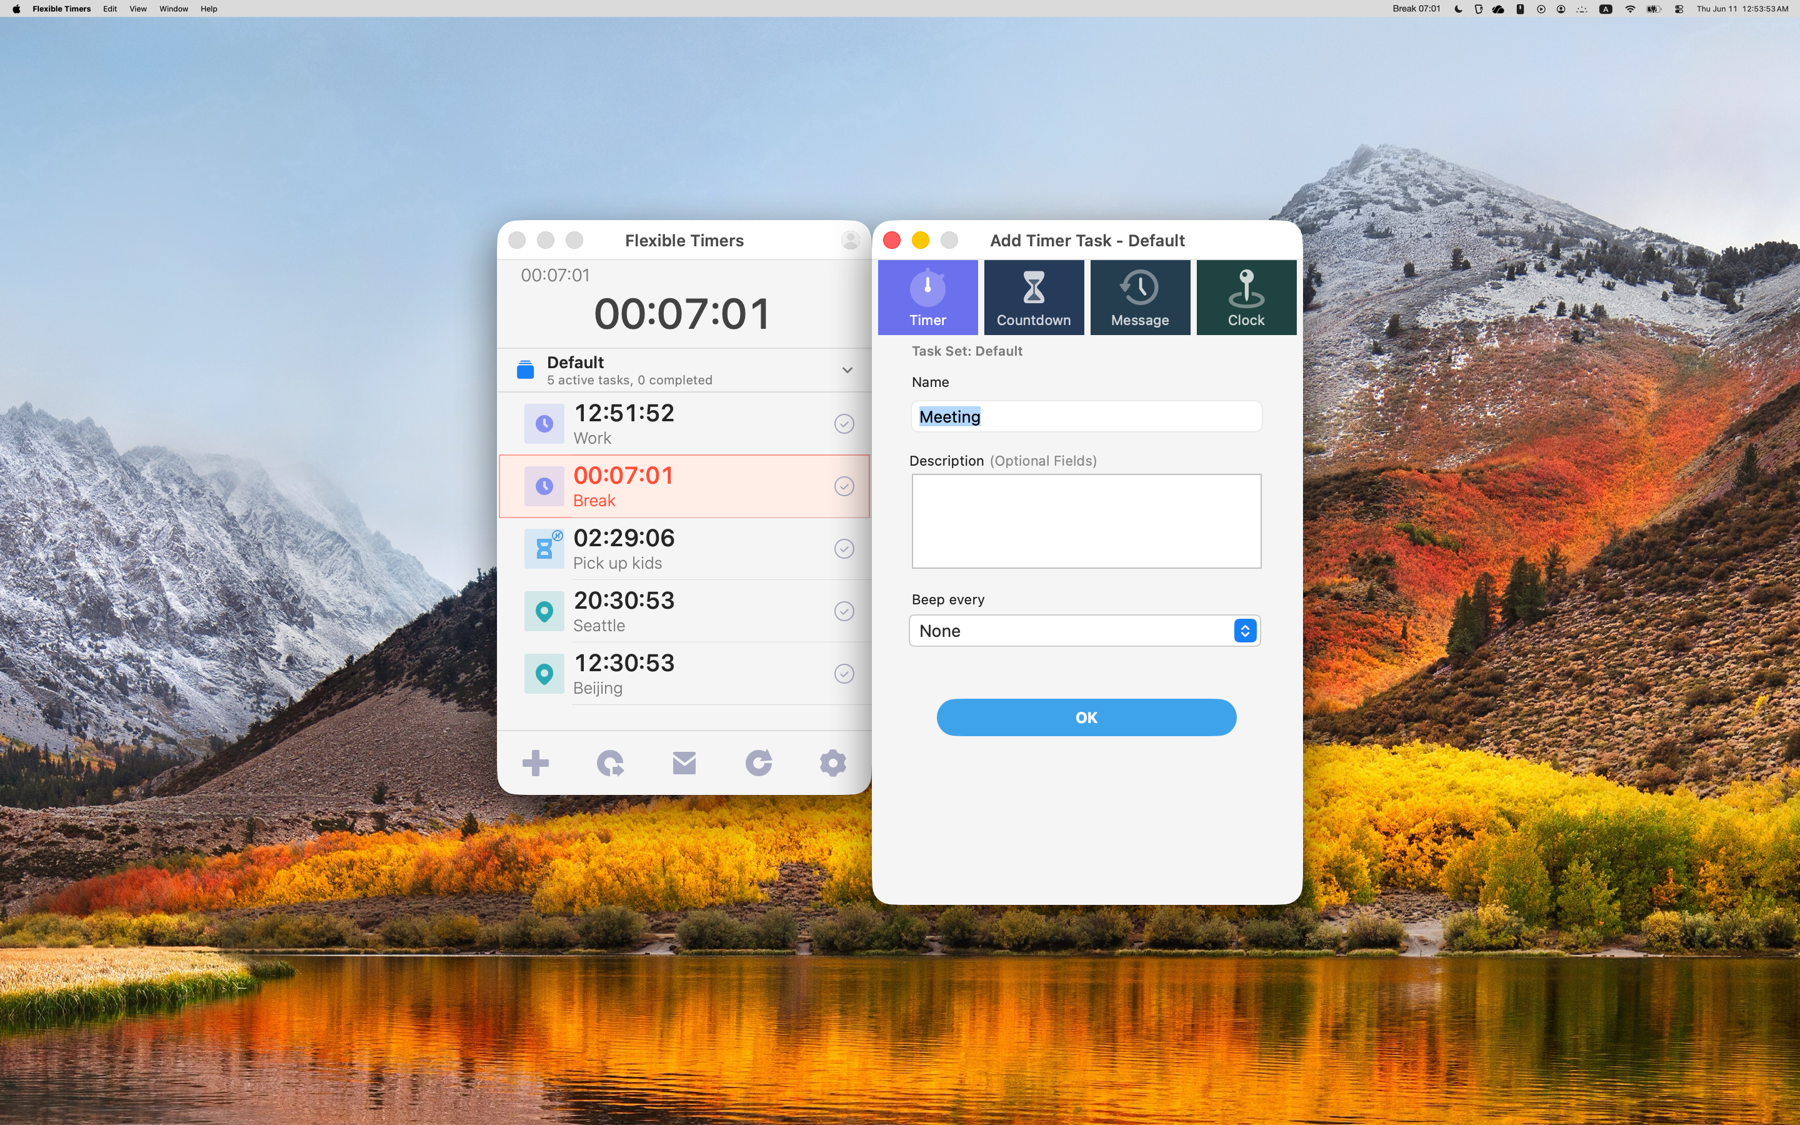Open the Flexible Timers app menu
The image size is (1800, 1125).
pos(61,9)
